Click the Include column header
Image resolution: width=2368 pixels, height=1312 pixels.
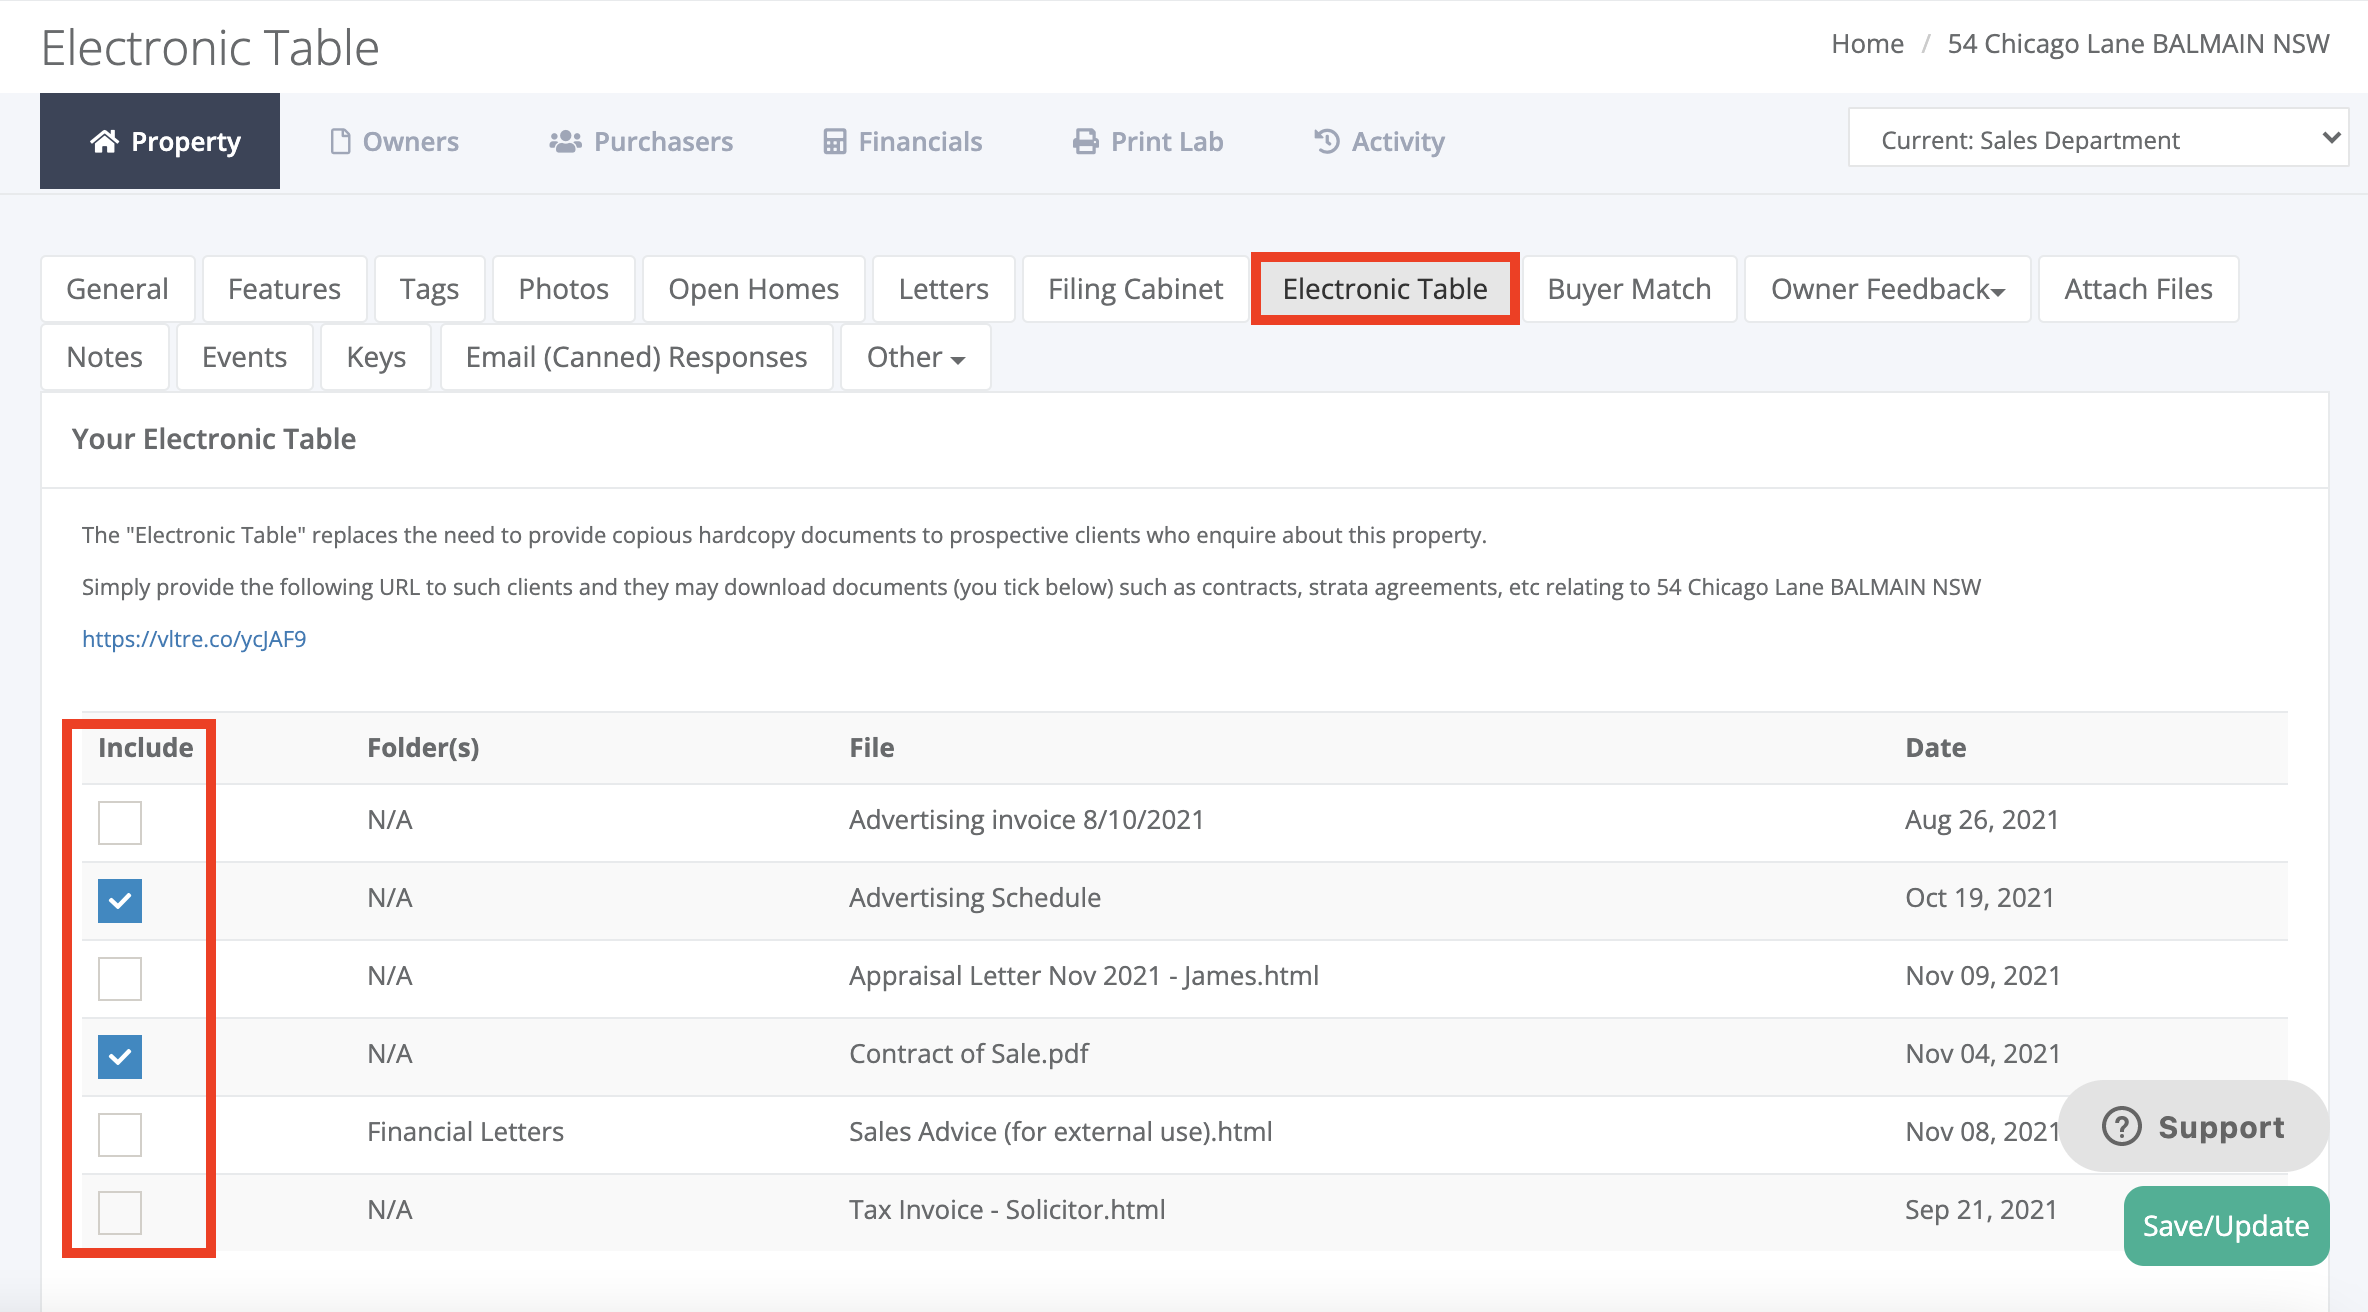click(146, 748)
